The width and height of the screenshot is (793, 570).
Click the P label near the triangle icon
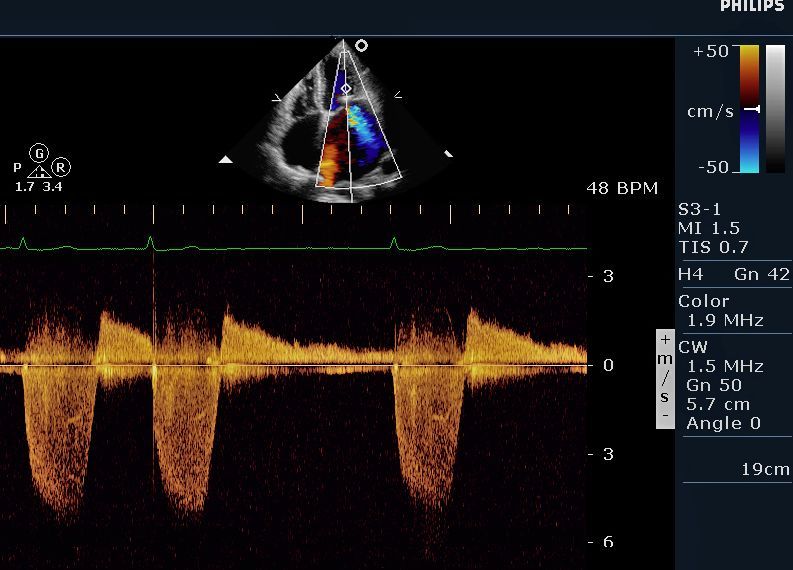pyautogui.click(x=17, y=167)
